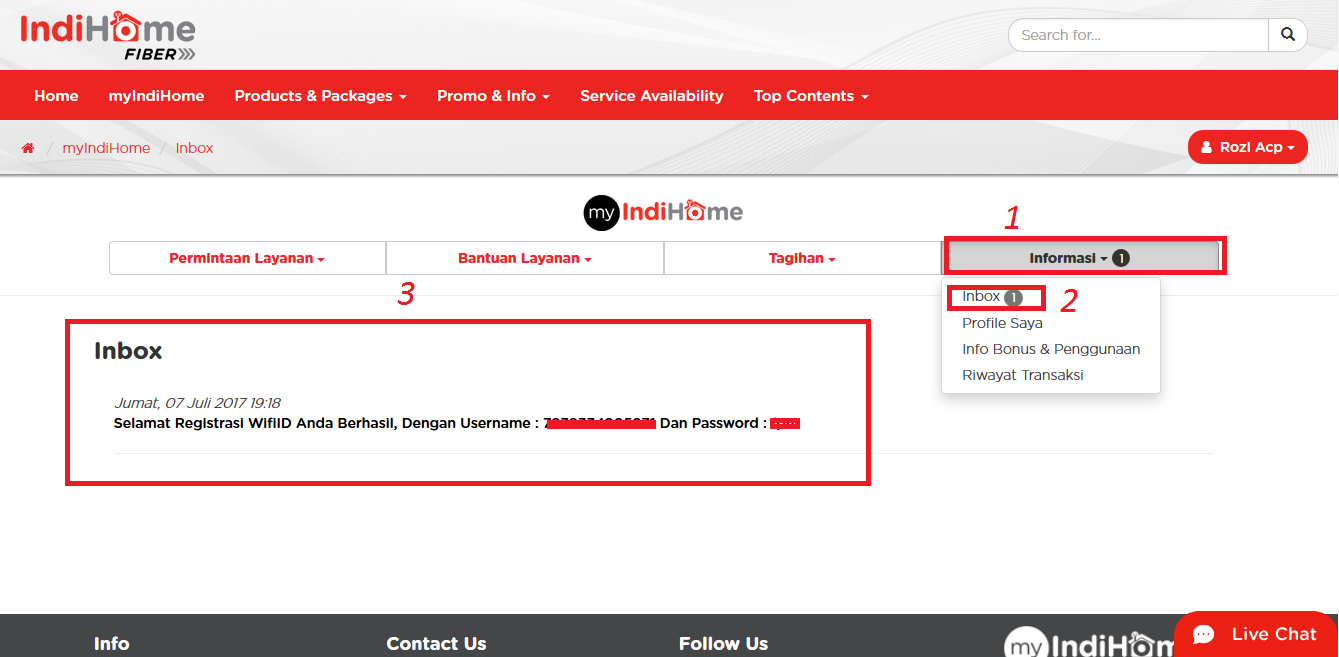Open Riwayat Transaksi

1022,374
